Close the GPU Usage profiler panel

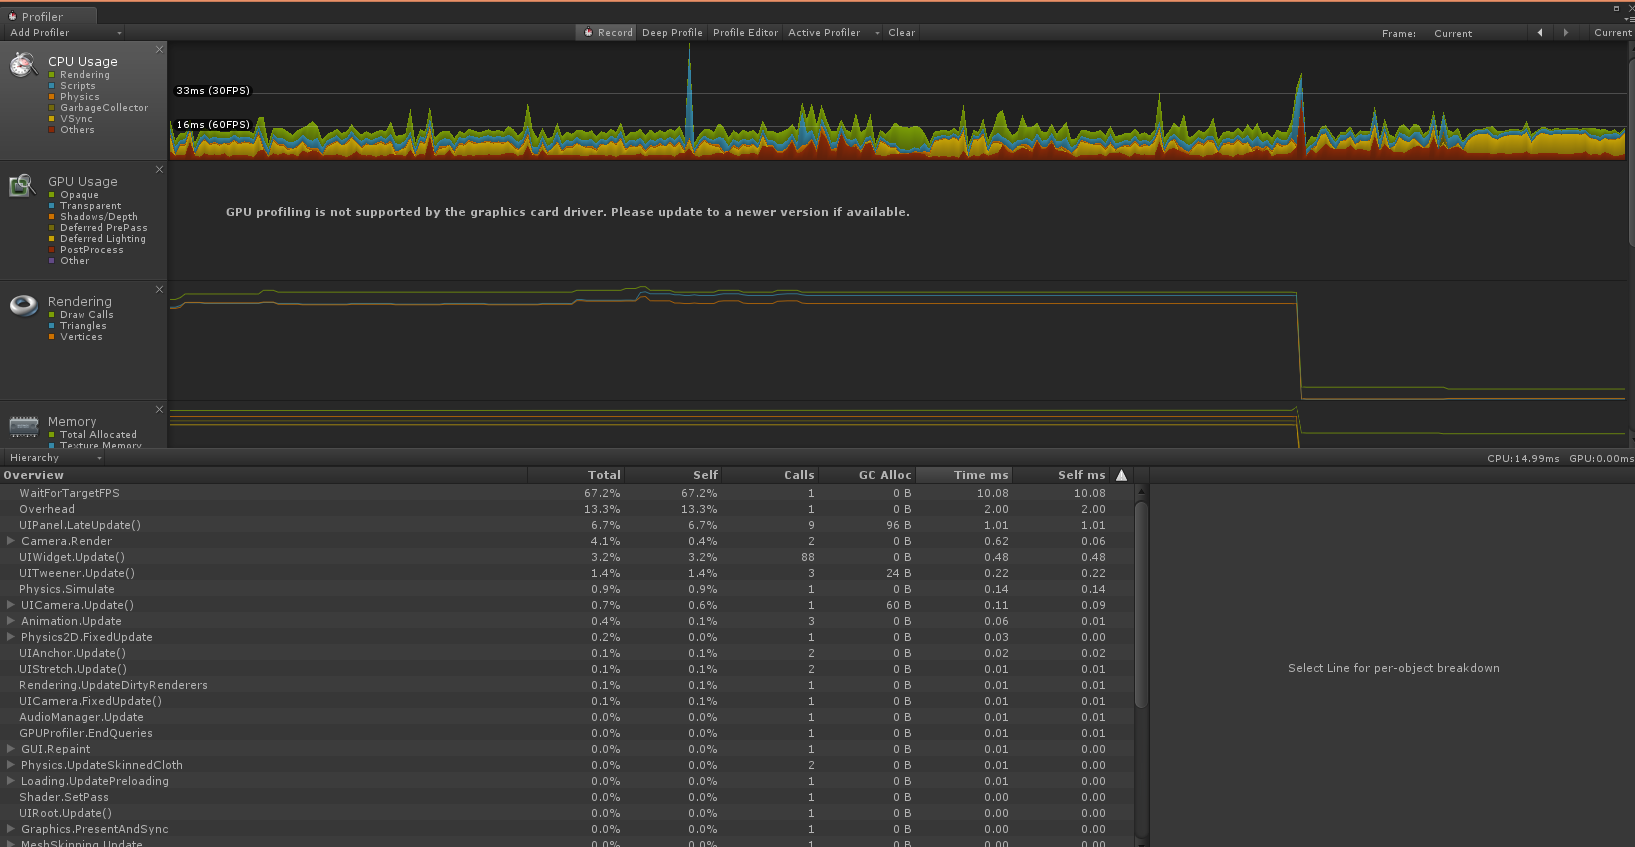click(159, 169)
